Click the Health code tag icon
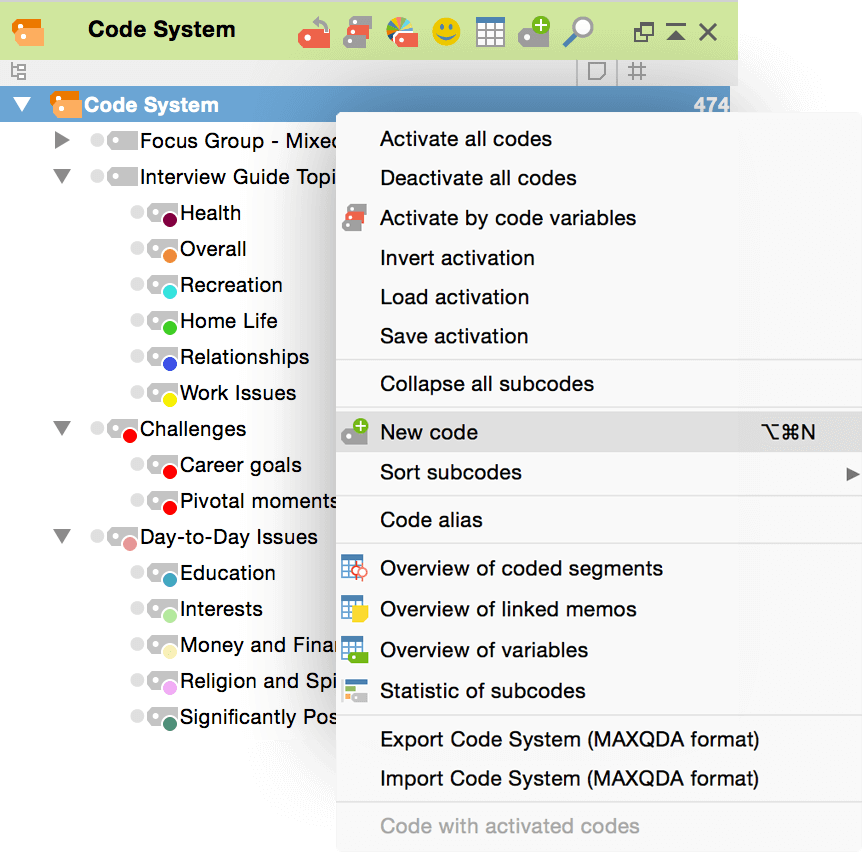This screenshot has height=852, width=862. pos(163,214)
